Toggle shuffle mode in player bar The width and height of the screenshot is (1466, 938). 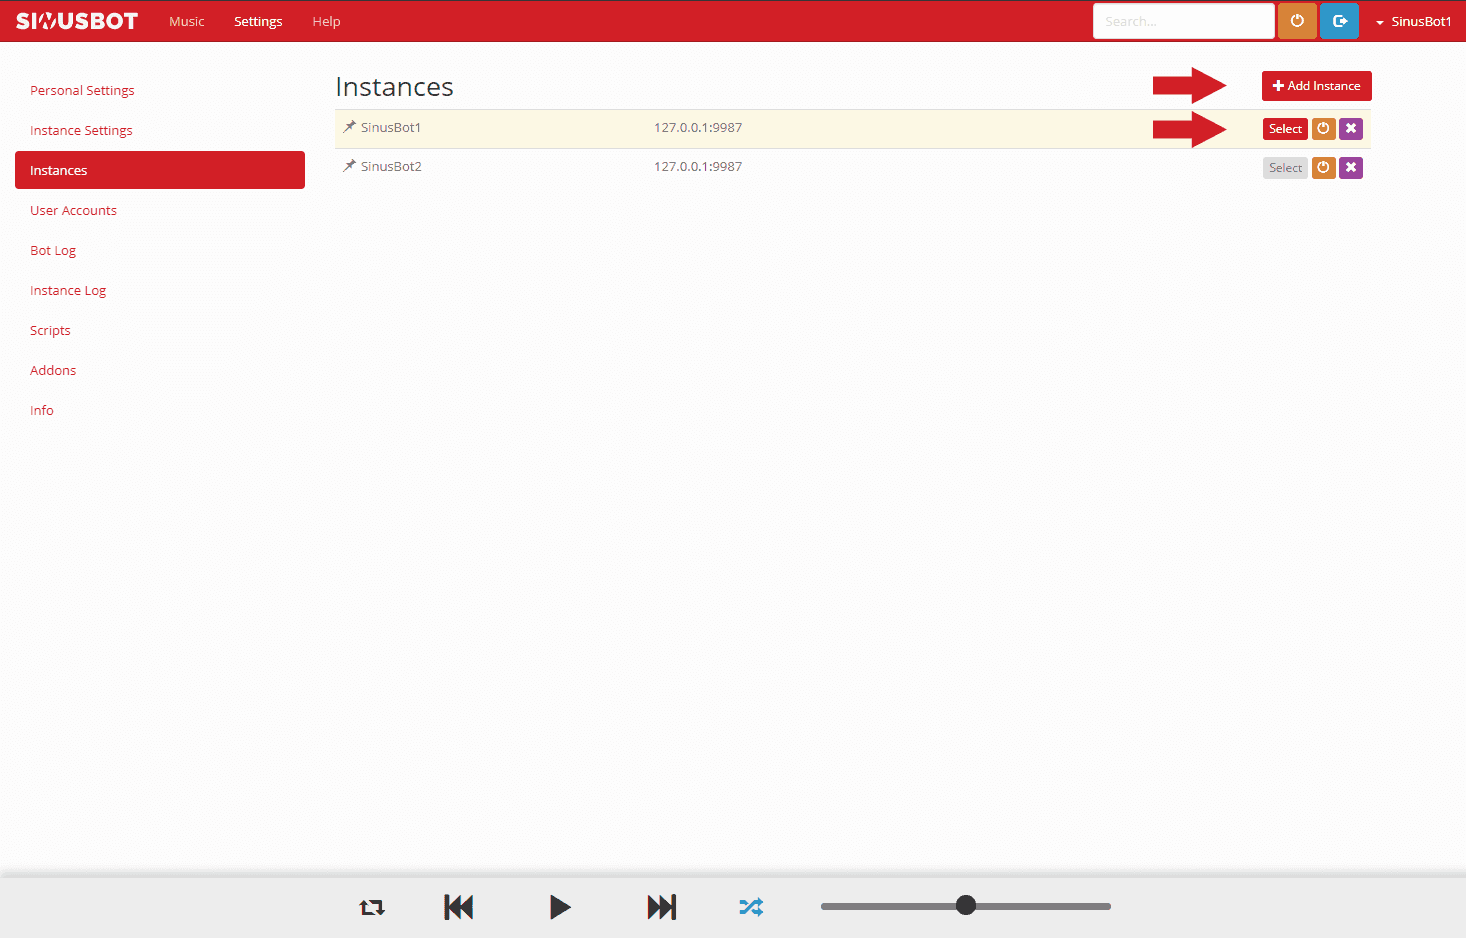[x=751, y=907]
